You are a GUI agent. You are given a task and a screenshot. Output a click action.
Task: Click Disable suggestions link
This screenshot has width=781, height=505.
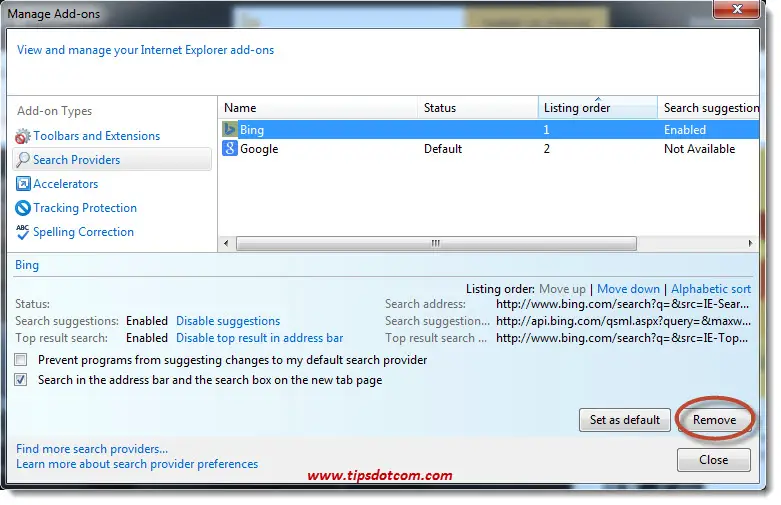(228, 321)
